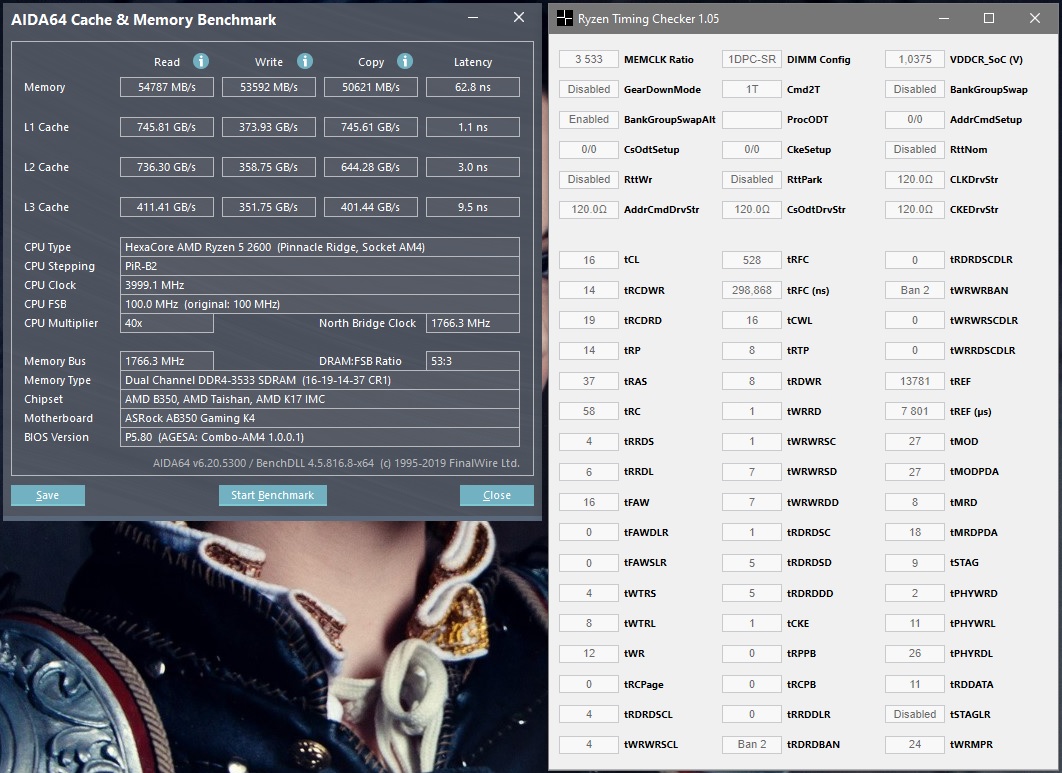1062x773 pixels.
Task: Click the RttPark Disabled field
Action: tap(752, 180)
